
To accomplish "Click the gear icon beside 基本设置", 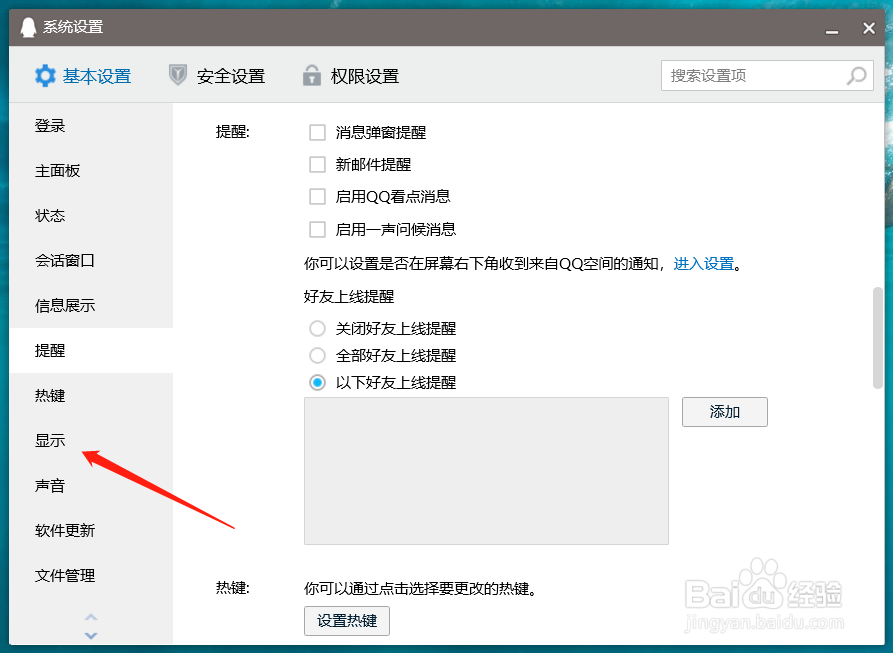I will pyautogui.click(x=45, y=75).
